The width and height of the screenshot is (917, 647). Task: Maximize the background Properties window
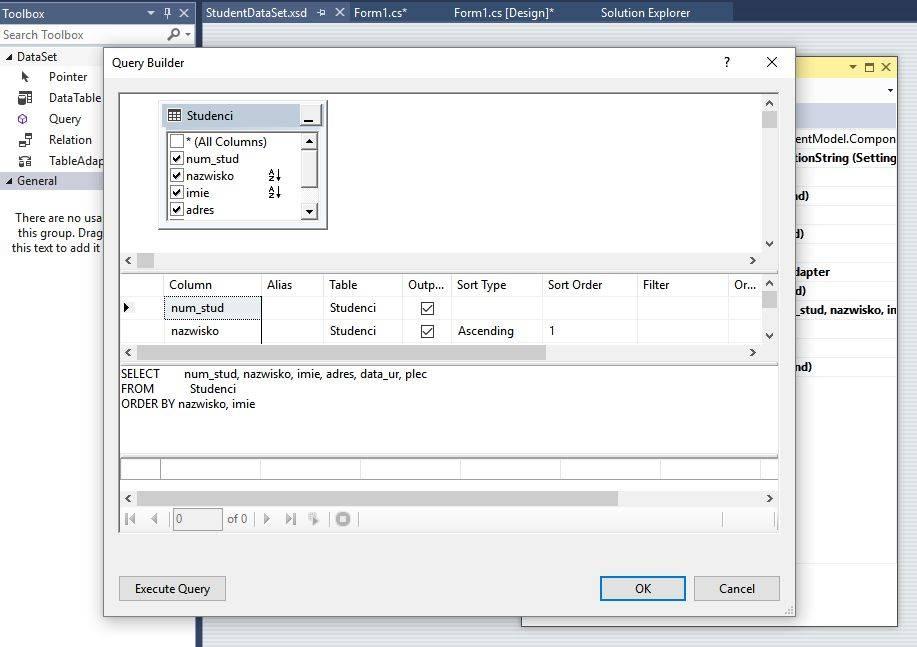coord(870,67)
